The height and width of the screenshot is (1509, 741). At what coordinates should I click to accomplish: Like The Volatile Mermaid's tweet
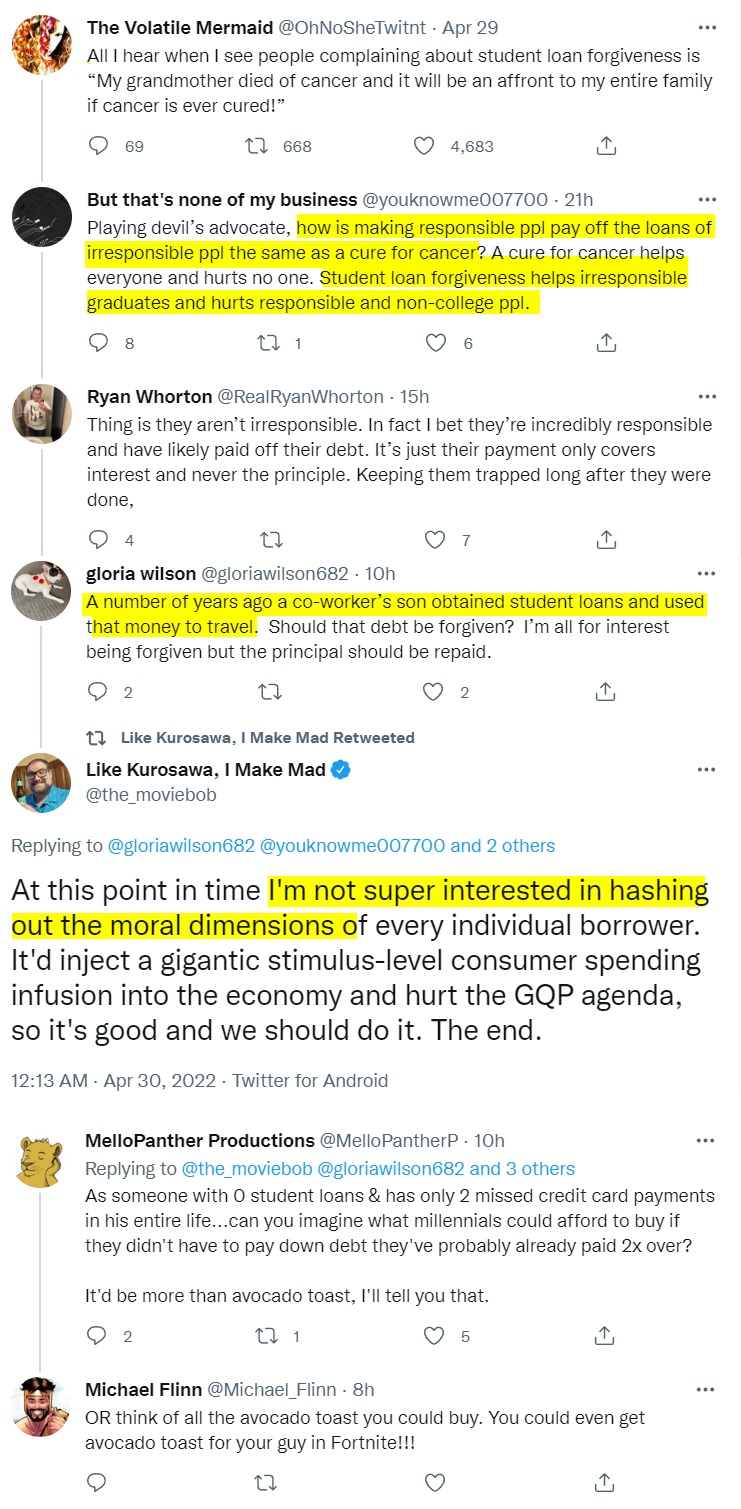424,146
